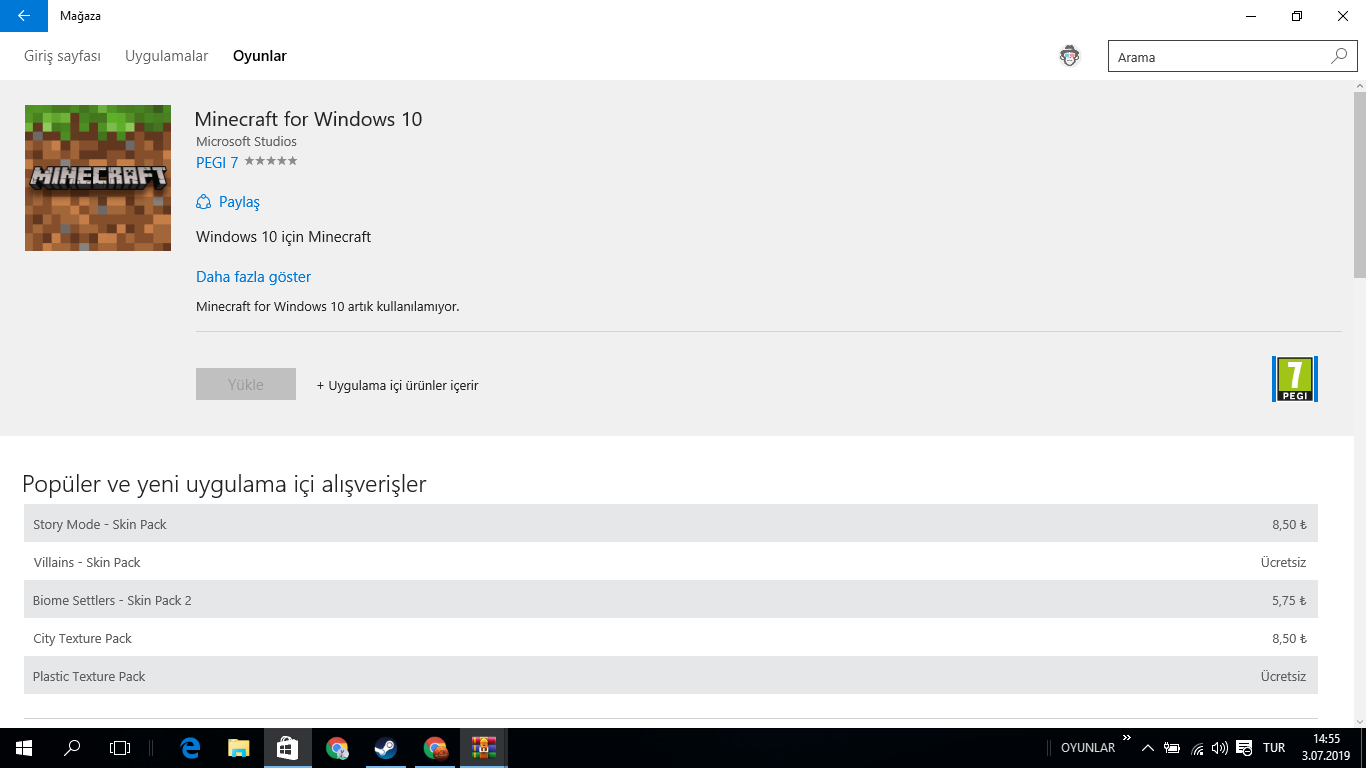Click the search magnifier icon in Arama box
Screen dimensions: 1366x768
click(x=1339, y=57)
